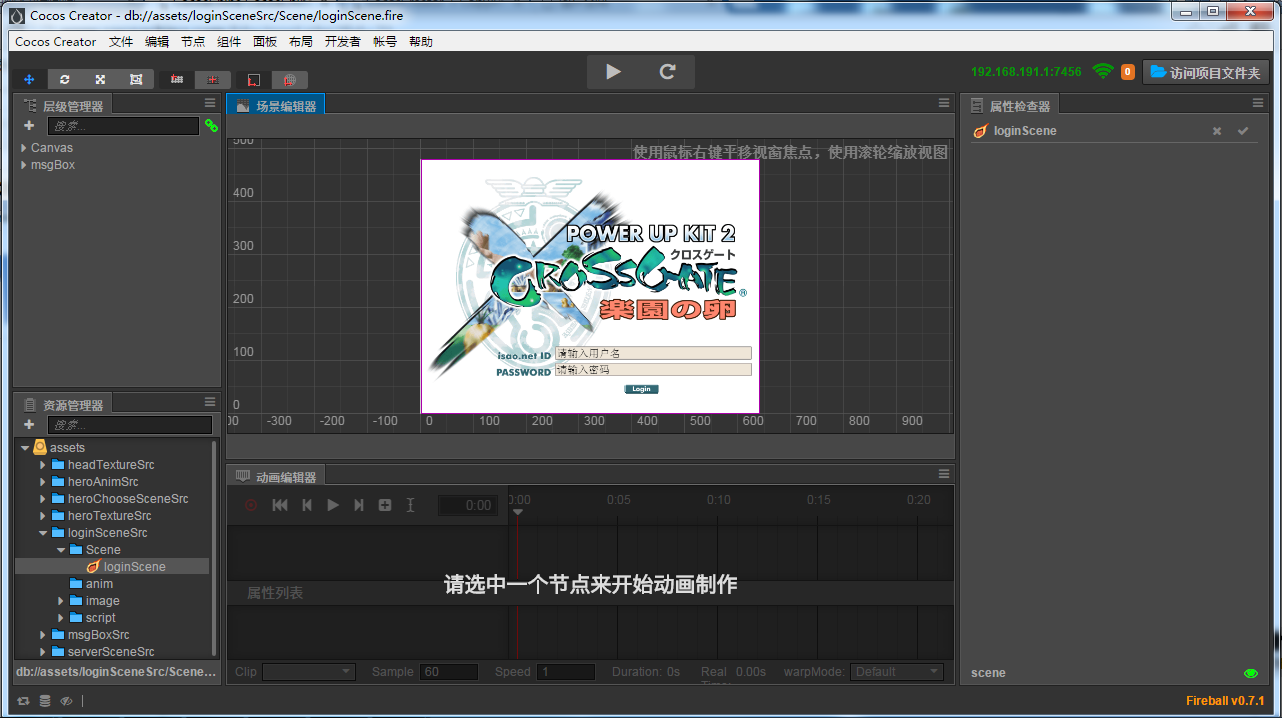Expand the script folder
Image resolution: width=1282 pixels, height=718 pixels.
point(60,618)
